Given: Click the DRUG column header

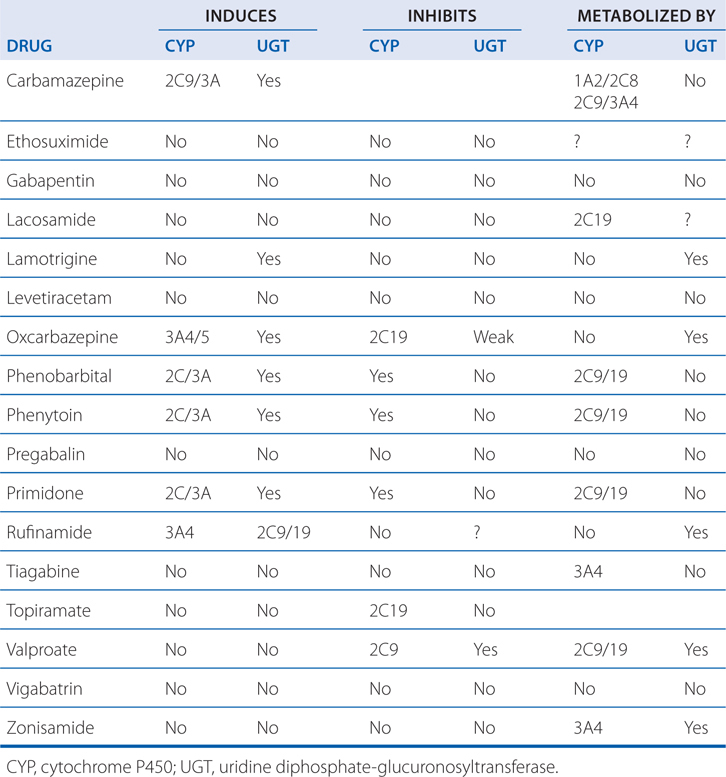Looking at the screenshot, I should [29, 46].
